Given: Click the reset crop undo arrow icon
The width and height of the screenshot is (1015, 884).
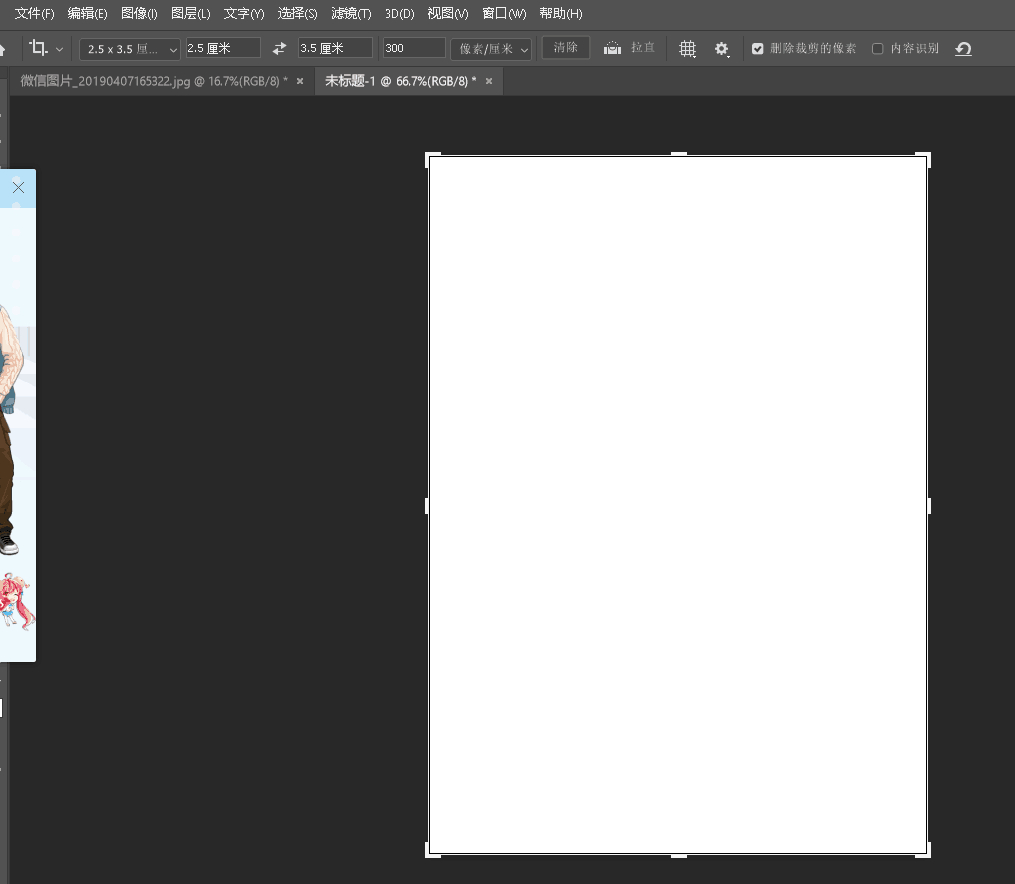Looking at the screenshot, I should click(963, 49).
